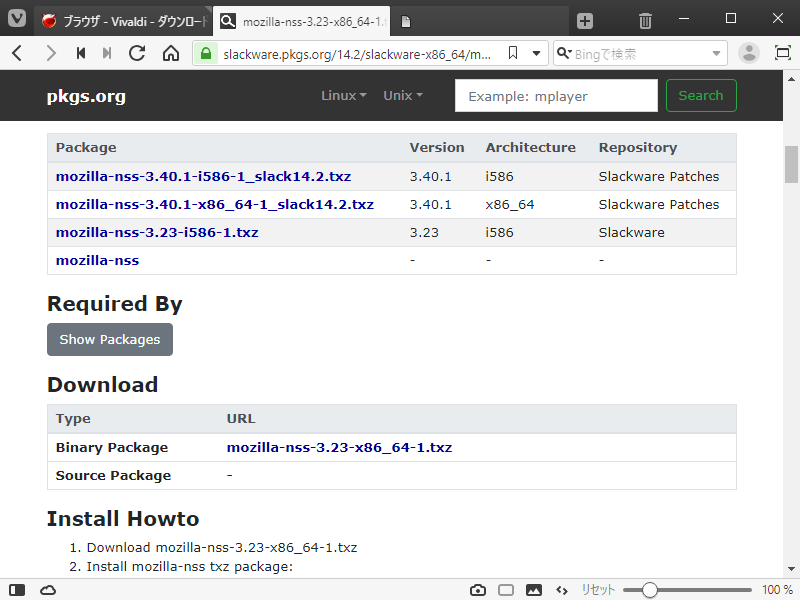Viewport: 800px width, 600px height.
Task: Open the Vivaldi menu icon
Action: (17, 19)
